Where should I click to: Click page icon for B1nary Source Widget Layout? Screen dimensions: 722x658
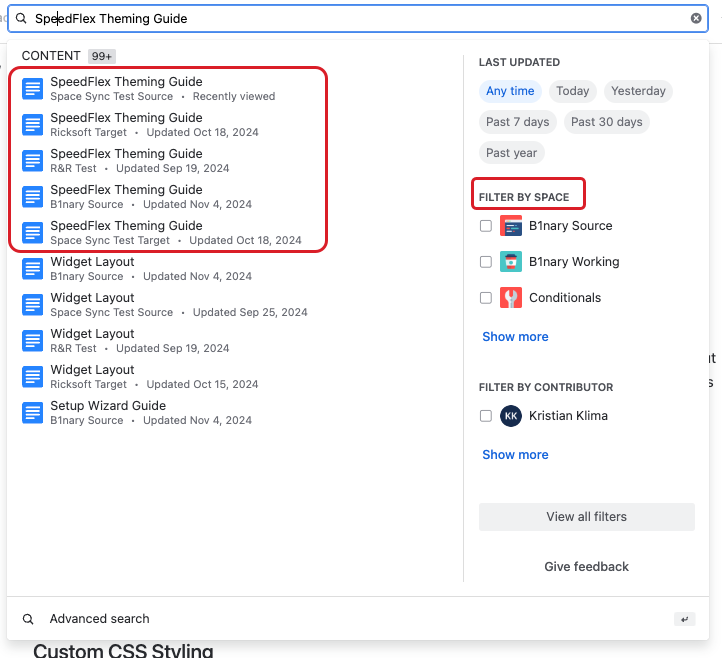click(33, 268)
